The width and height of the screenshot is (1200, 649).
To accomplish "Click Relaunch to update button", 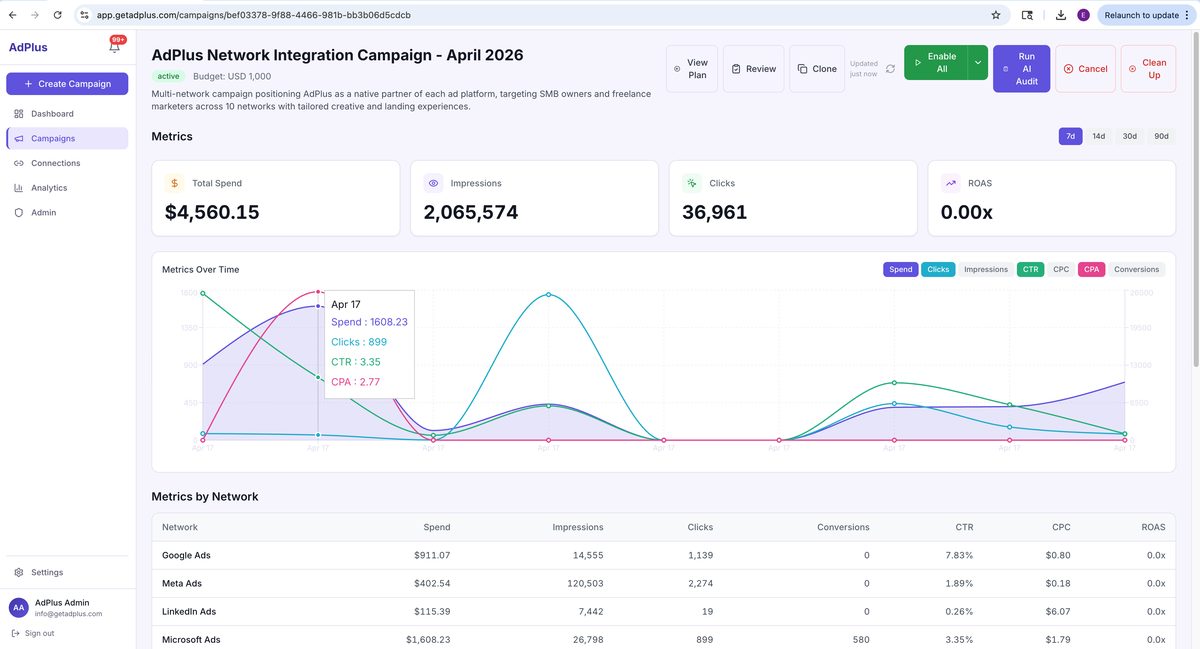I will (x=1145, y=15).
